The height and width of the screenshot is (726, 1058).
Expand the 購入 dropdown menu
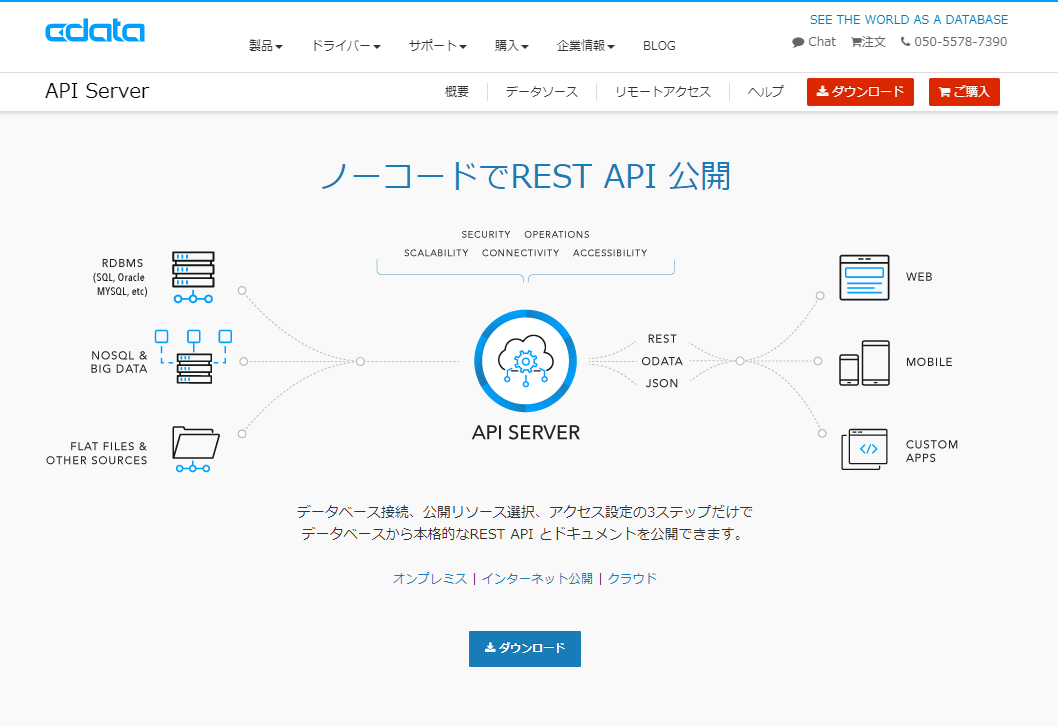click(x=511, y=45)
